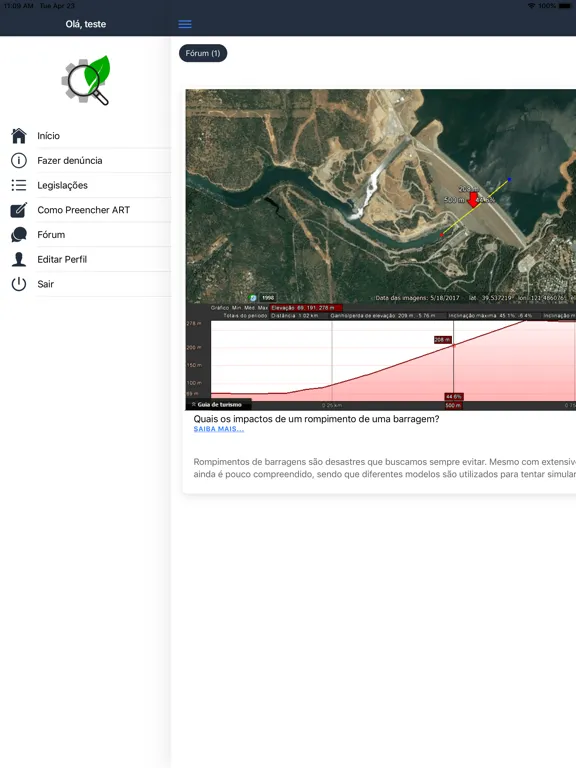The image size is (576, 768).
Task: Click the Olá, teste greeting
Action: click(x=86, y=24)
